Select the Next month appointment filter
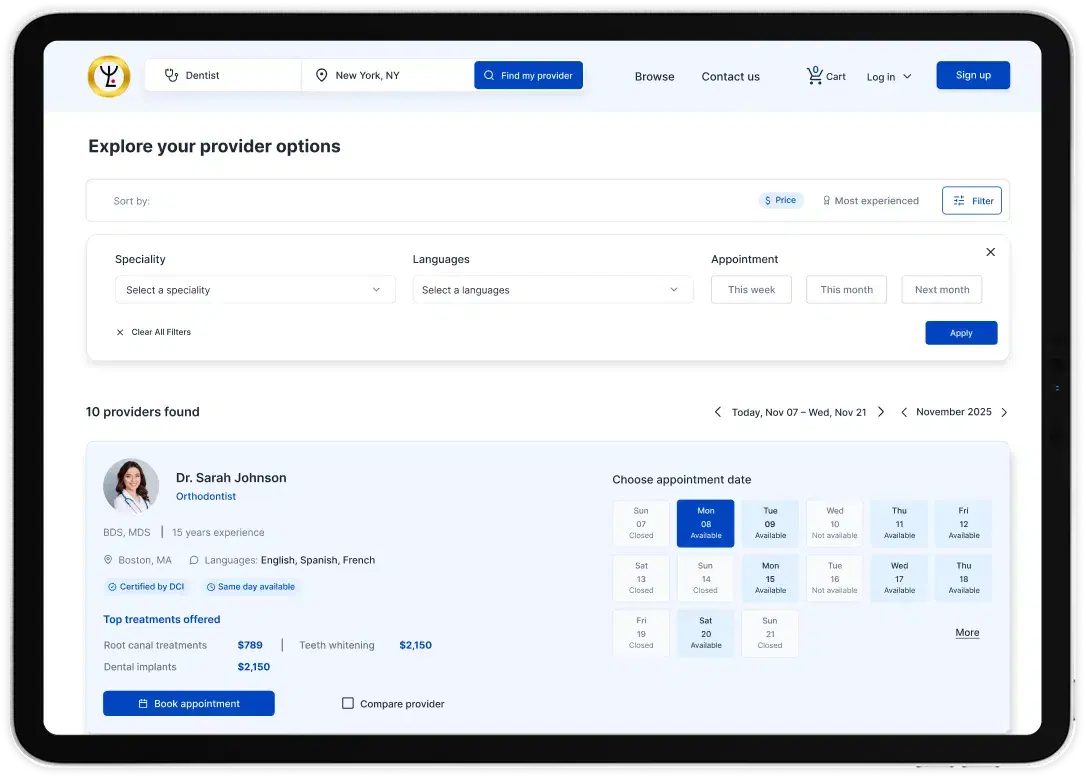The image size is (1086, 778). (942, 290)
